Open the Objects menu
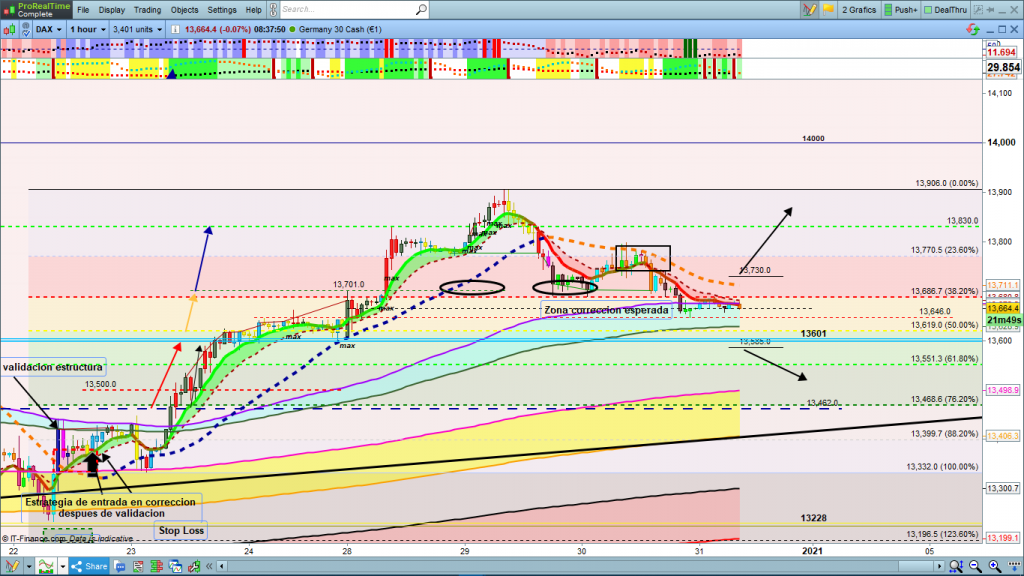1024x576 pixels. pos(184,9)
